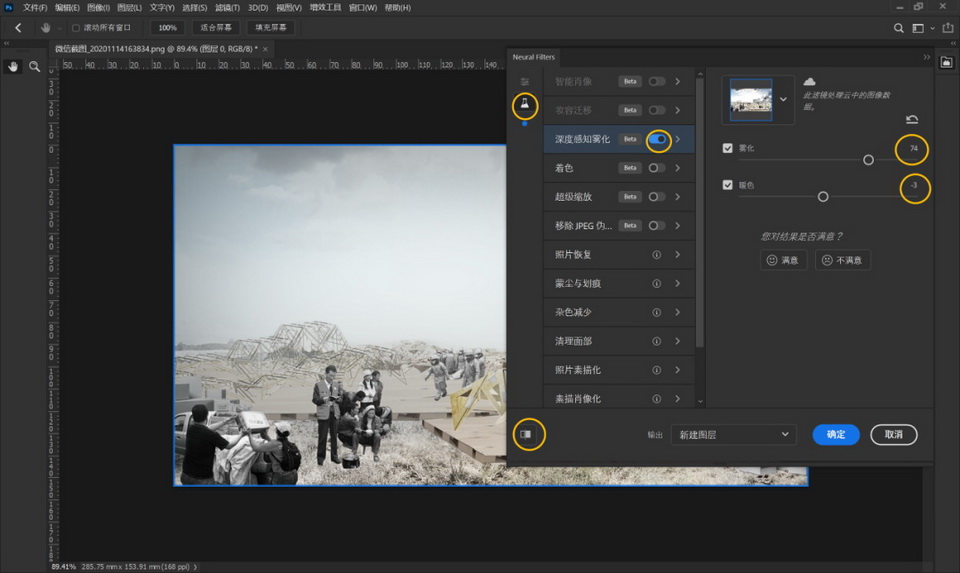Open the 滤镜(T) menu

[x=226, y=8]
